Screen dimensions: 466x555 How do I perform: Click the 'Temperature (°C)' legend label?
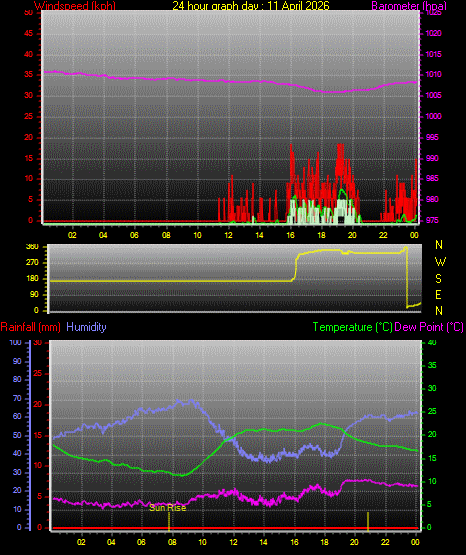coord(352,327)
